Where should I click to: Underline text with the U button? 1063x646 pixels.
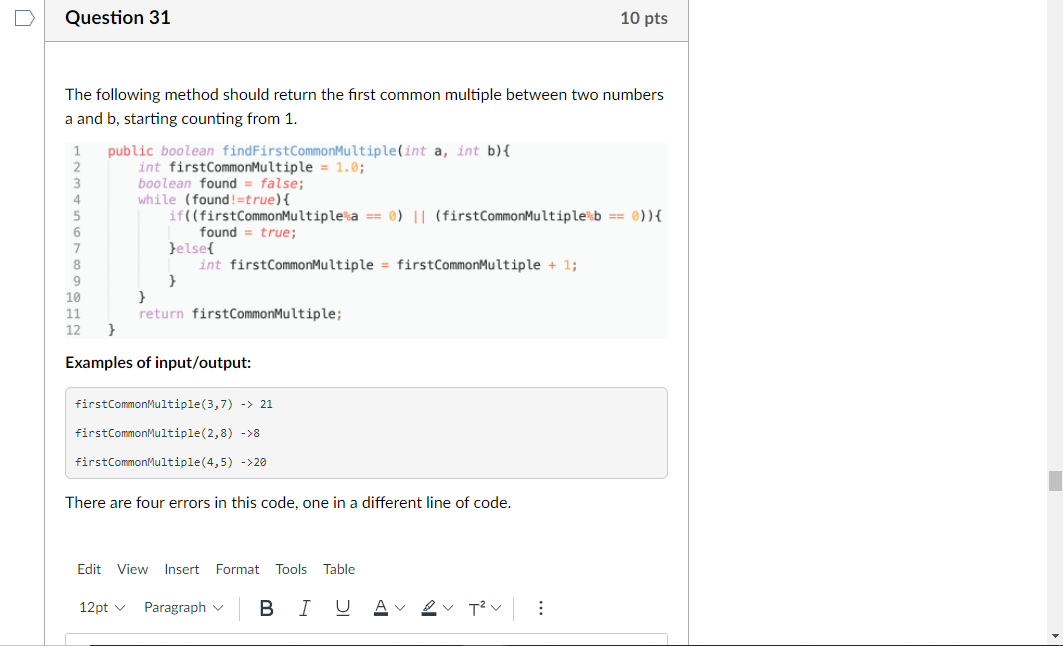coord(342,608)
